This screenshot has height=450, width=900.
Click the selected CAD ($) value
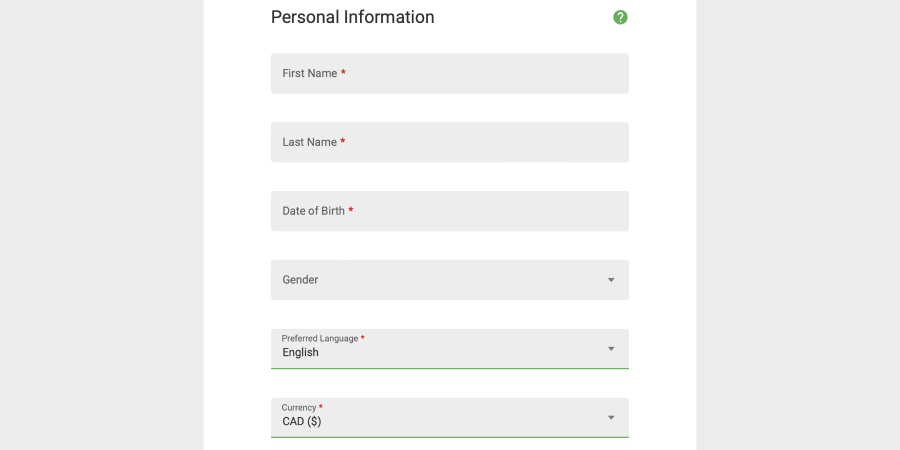(302, 421)
